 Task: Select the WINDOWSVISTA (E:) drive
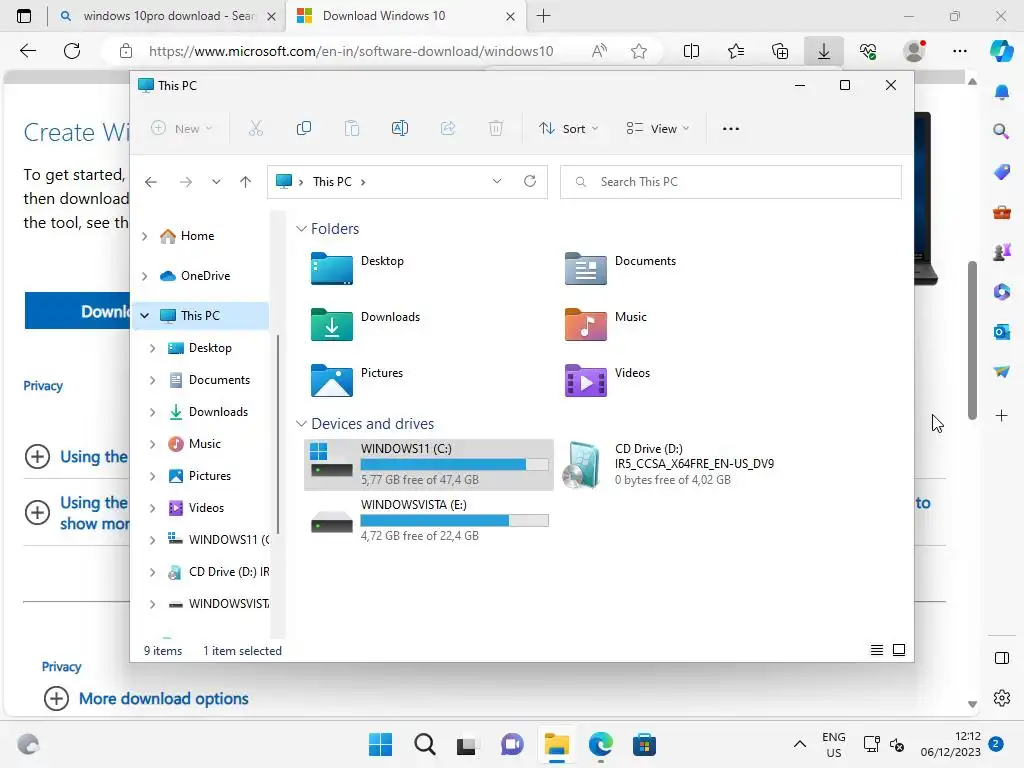(x=428, y=520)
